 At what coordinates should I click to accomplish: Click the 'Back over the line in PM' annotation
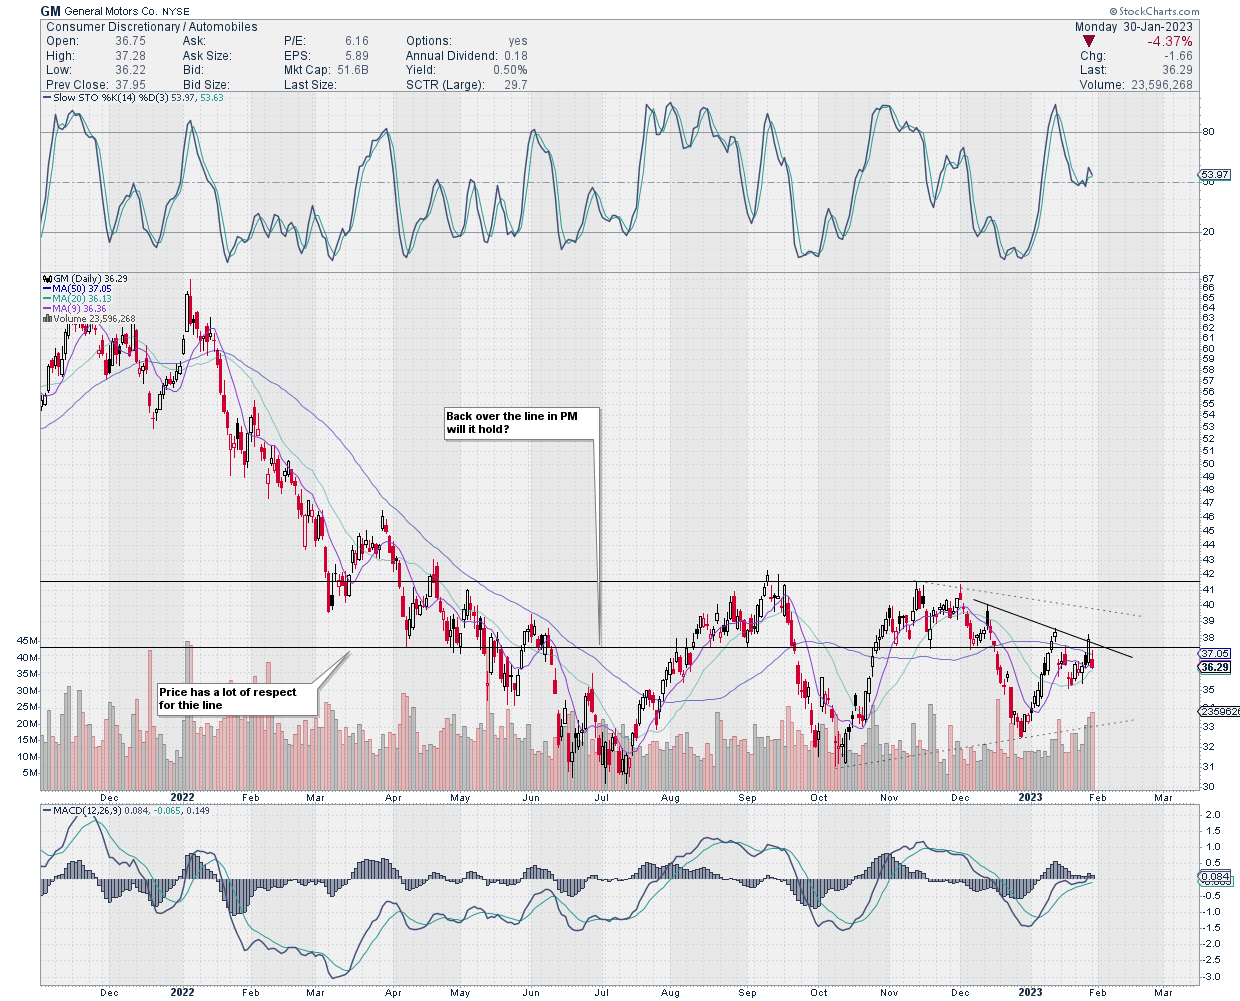pyautogui.click(x=520, y=423)
